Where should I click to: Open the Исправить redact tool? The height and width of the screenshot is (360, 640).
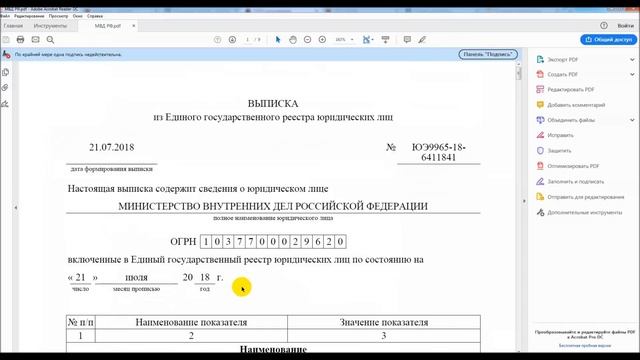tap(560, 135)
